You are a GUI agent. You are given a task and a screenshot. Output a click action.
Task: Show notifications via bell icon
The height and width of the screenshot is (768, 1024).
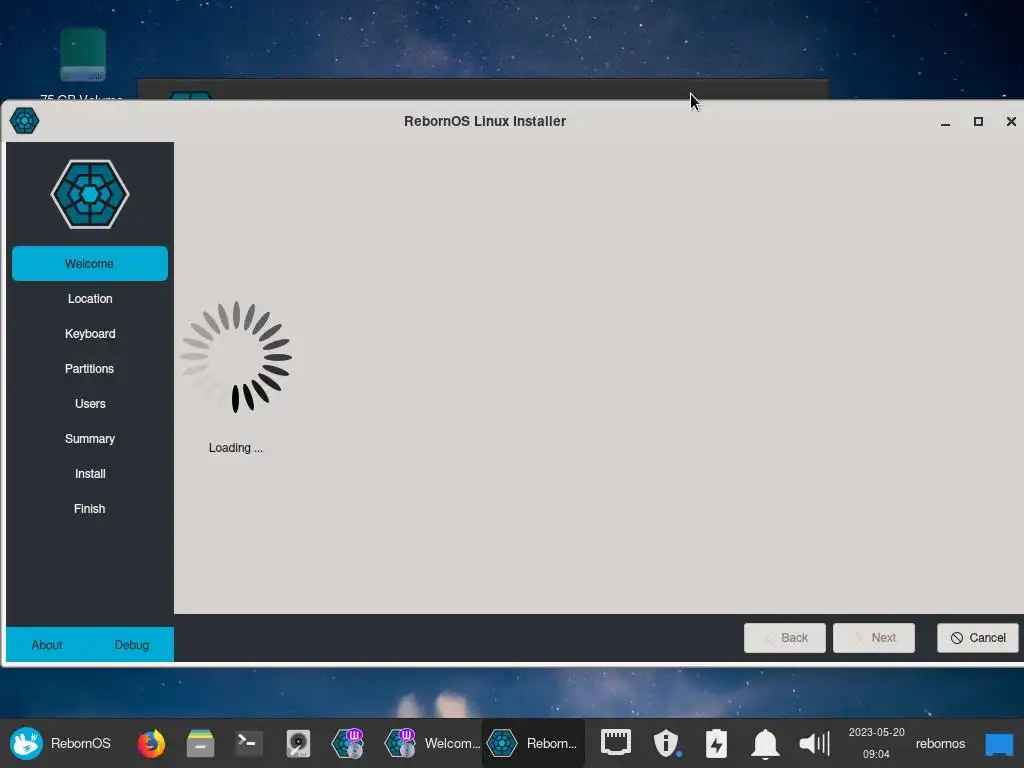(x=765, y=743)
